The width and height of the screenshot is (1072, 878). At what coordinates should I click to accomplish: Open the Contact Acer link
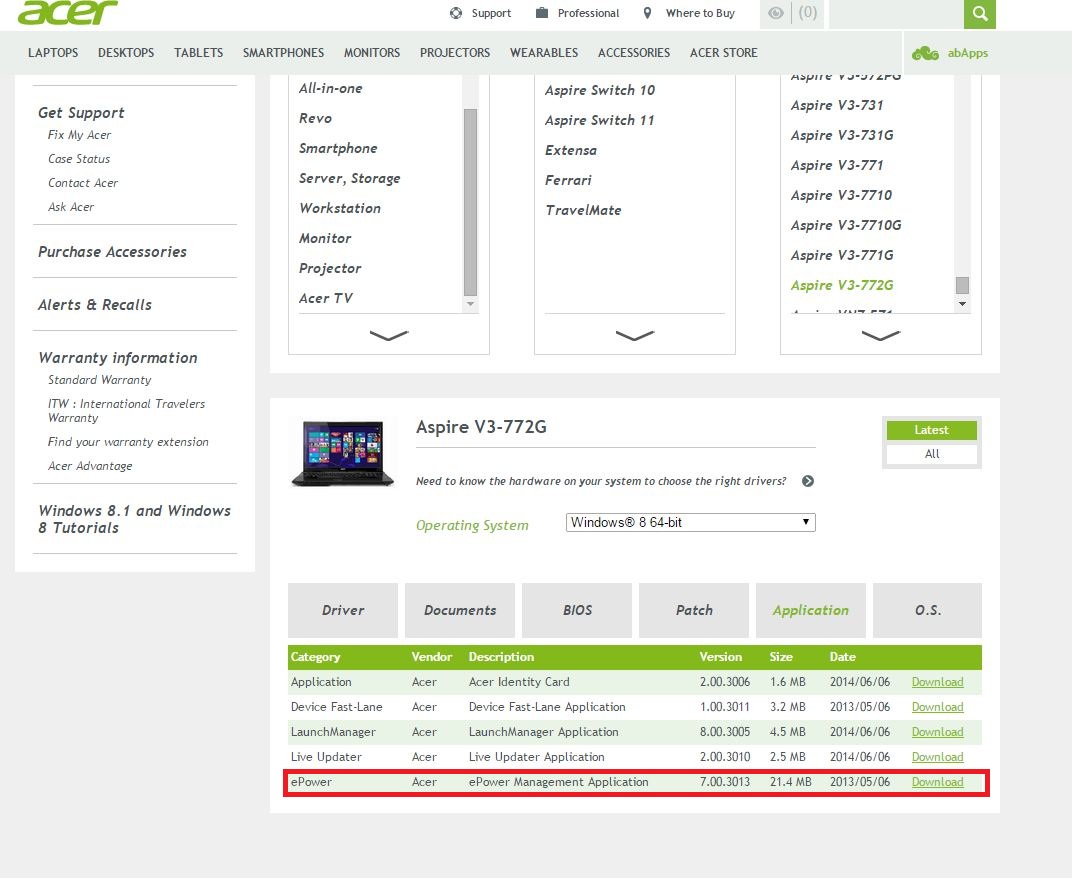83,183
